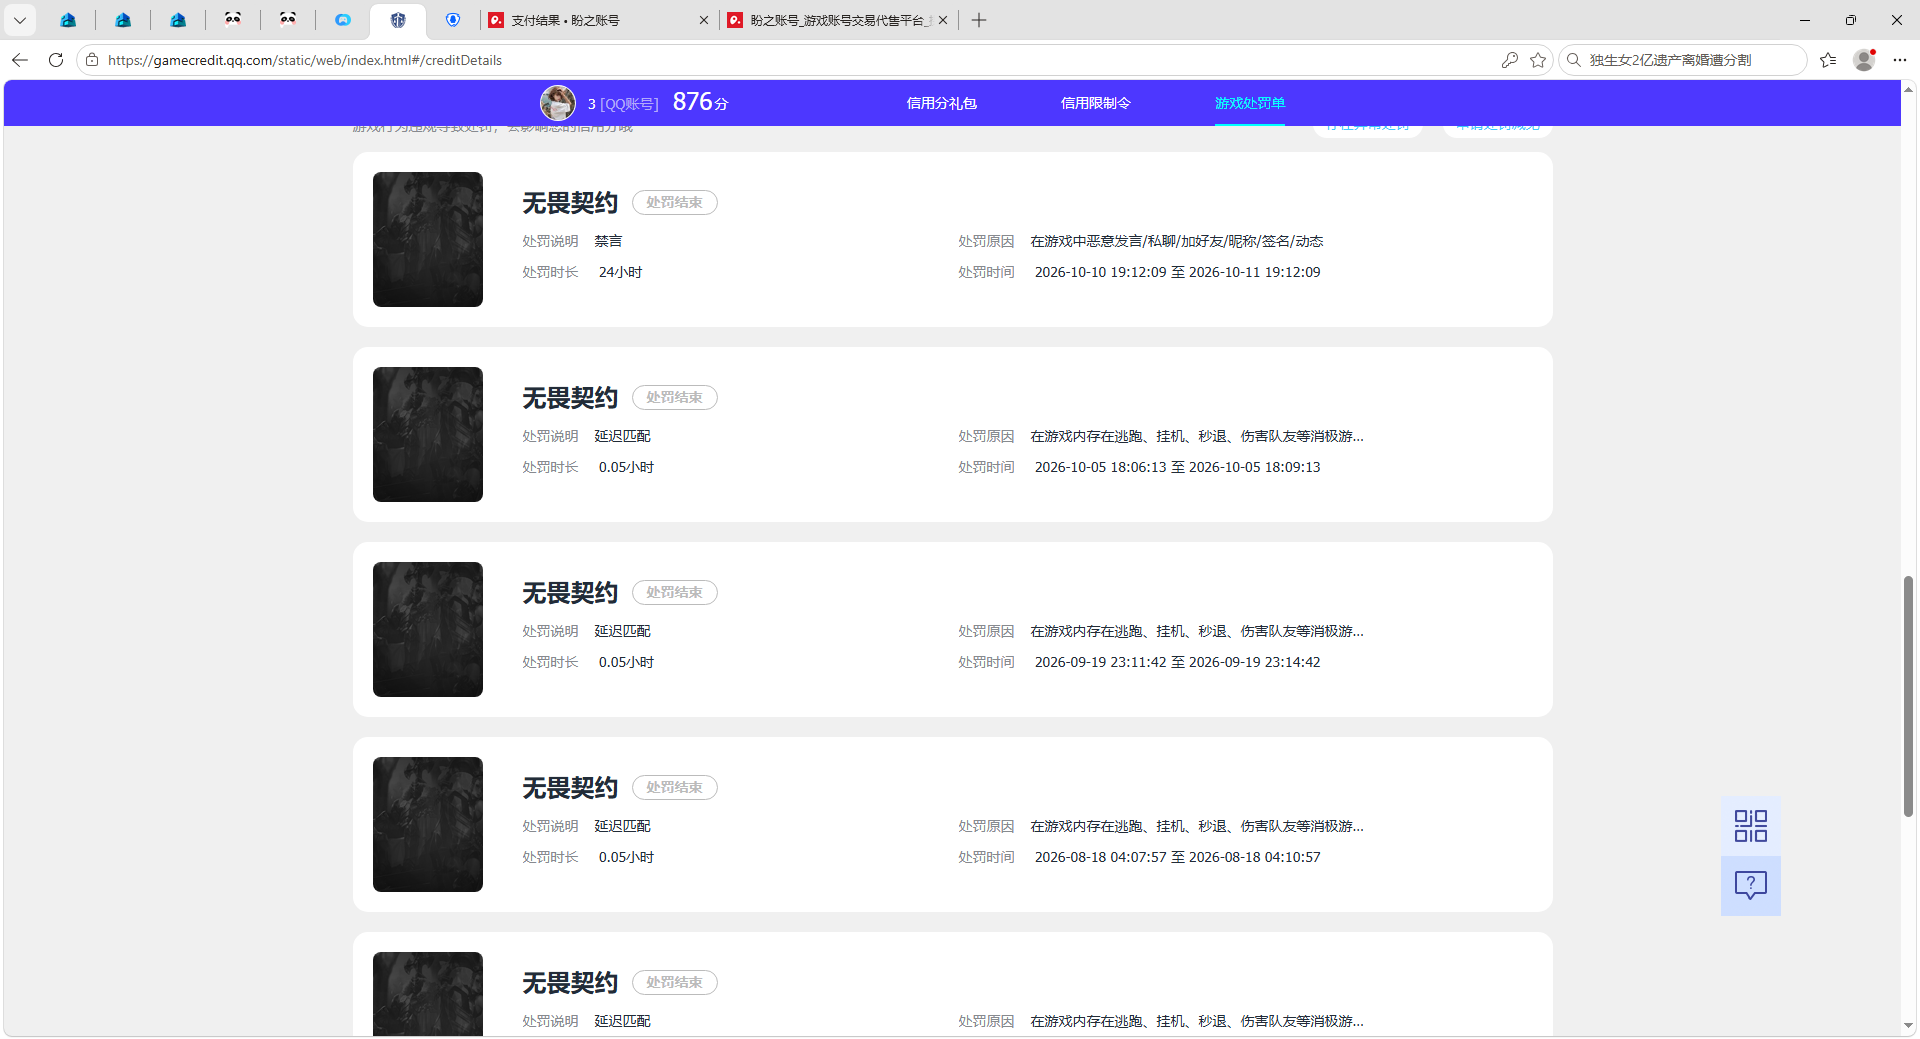1920x1039 pixels.
Task: Click the 24小时 penalty duration
Action: point(620,272)
